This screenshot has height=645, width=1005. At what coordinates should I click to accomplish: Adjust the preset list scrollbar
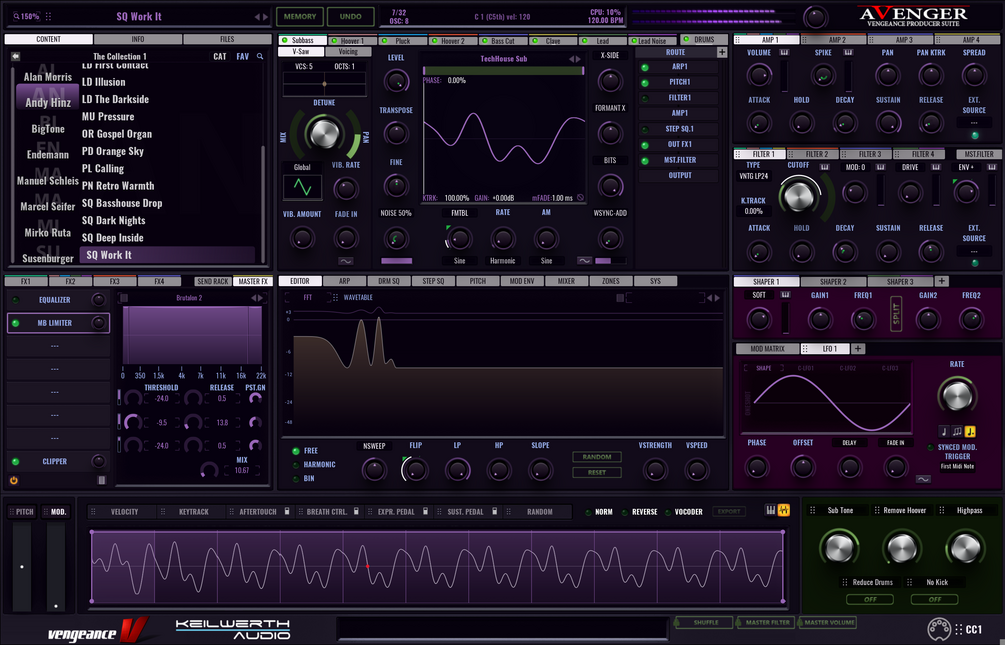pos(263,204)
